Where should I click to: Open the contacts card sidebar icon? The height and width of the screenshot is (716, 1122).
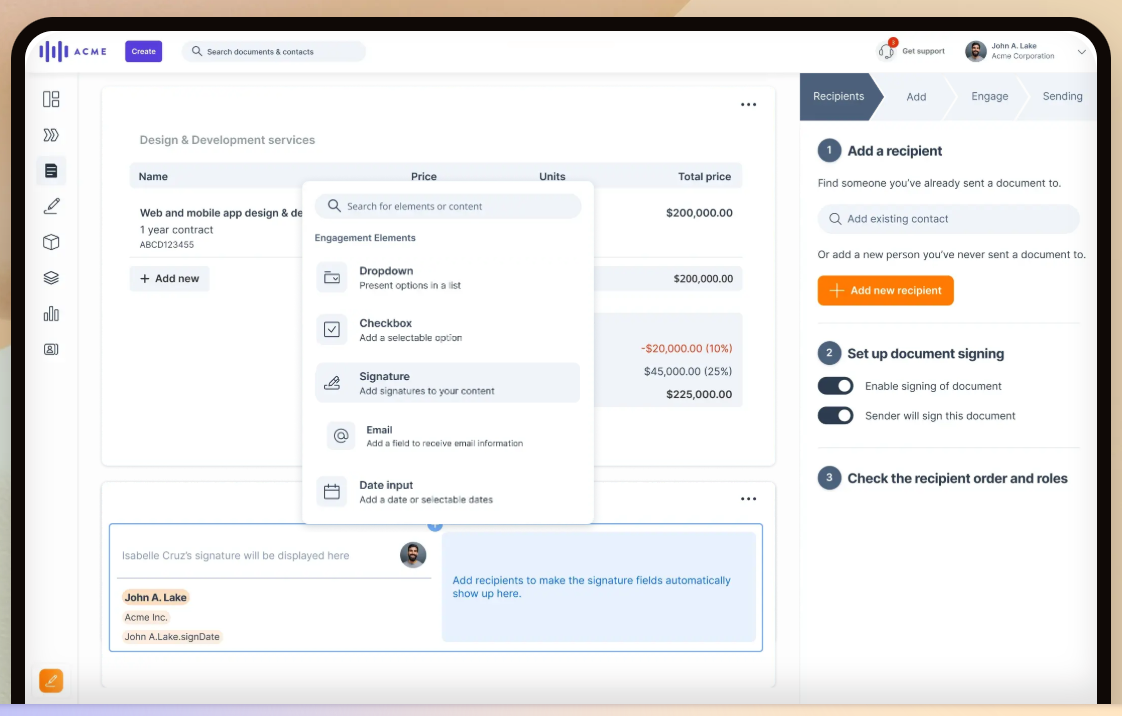tap(51, 349)
